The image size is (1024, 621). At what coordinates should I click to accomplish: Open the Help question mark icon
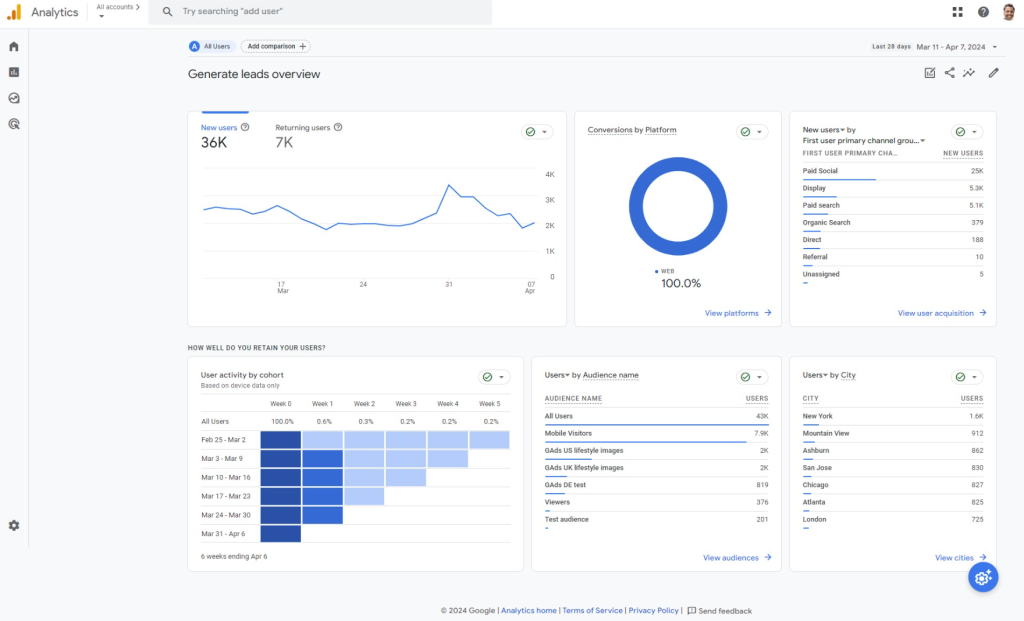click(x=983, y=12)
